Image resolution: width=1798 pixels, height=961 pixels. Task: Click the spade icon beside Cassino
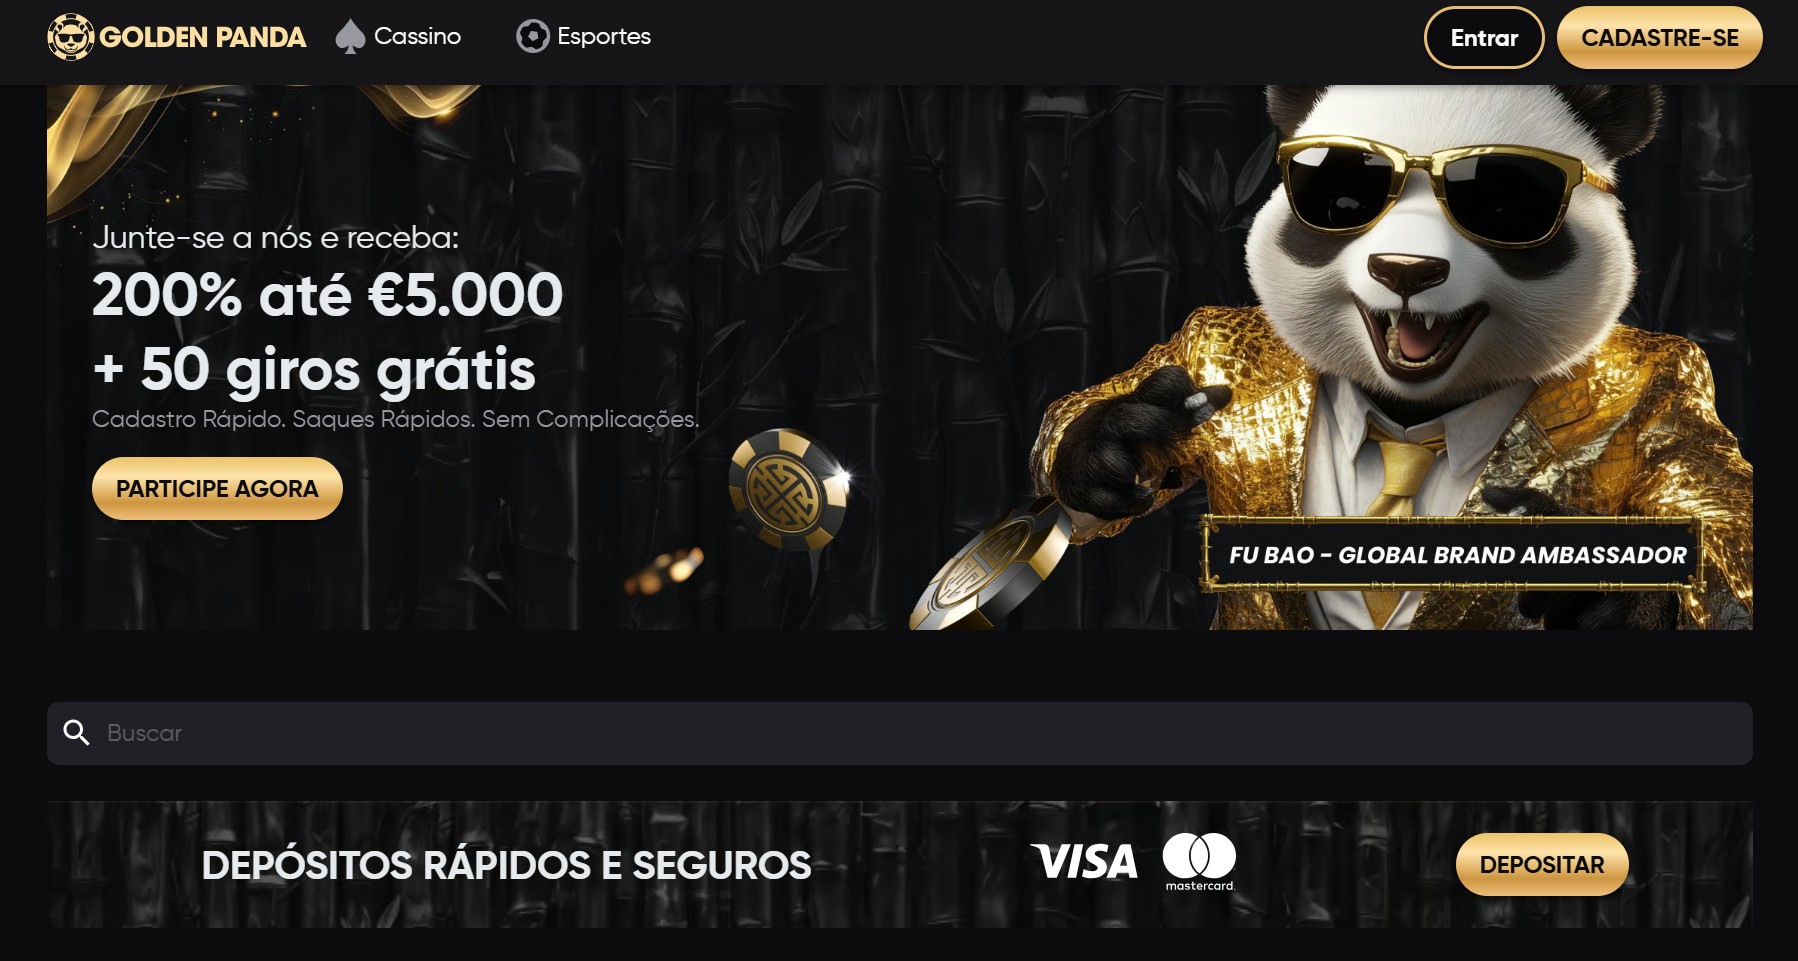click(349, 37)
